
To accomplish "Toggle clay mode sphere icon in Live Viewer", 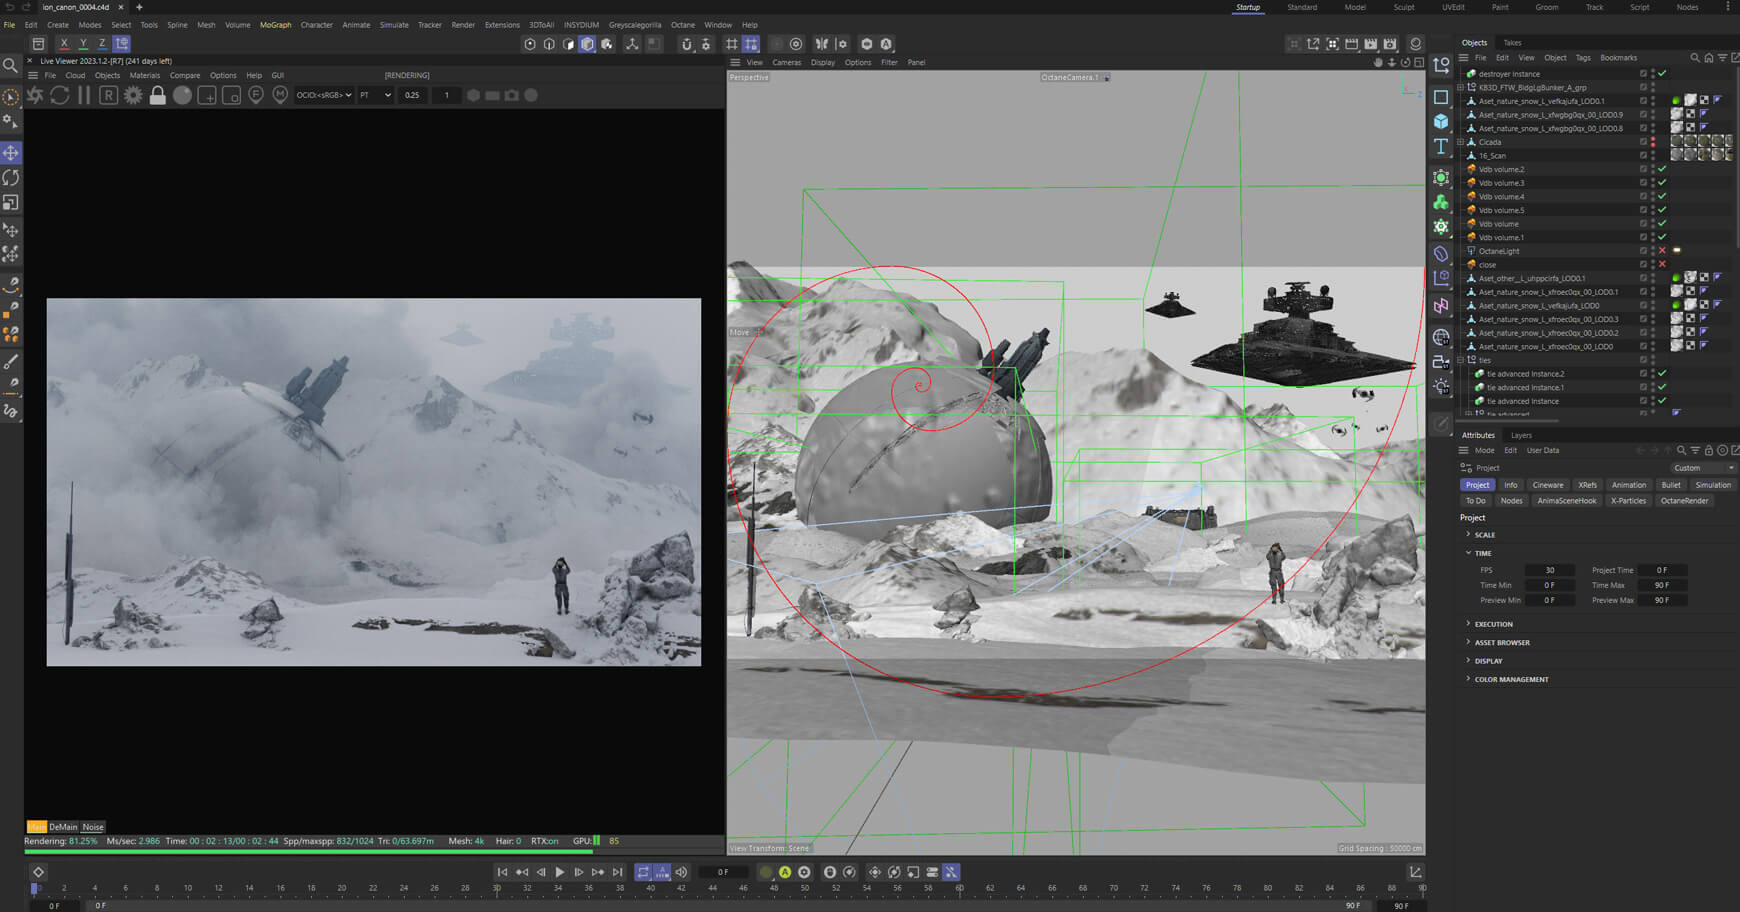I will (182, 95).
